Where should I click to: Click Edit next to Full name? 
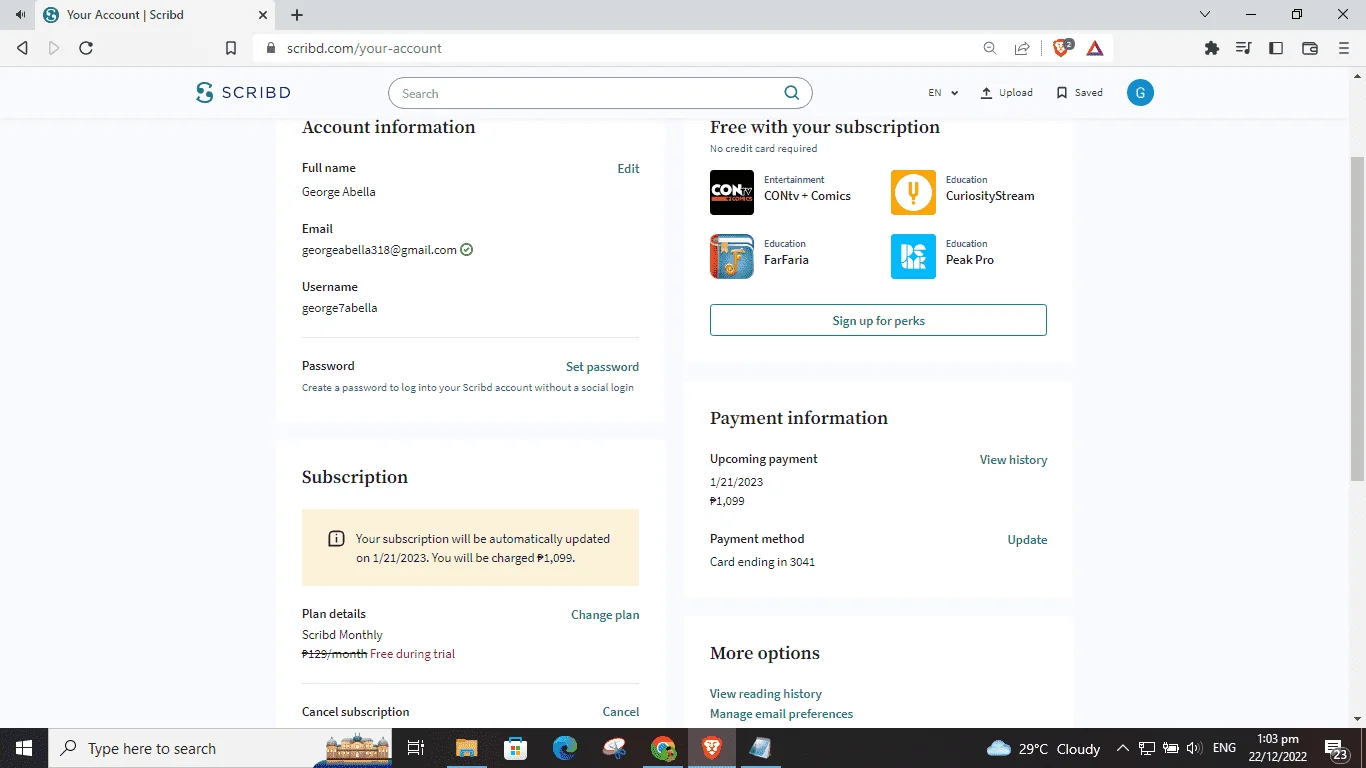pyautogui.click(x=628, y=169)
